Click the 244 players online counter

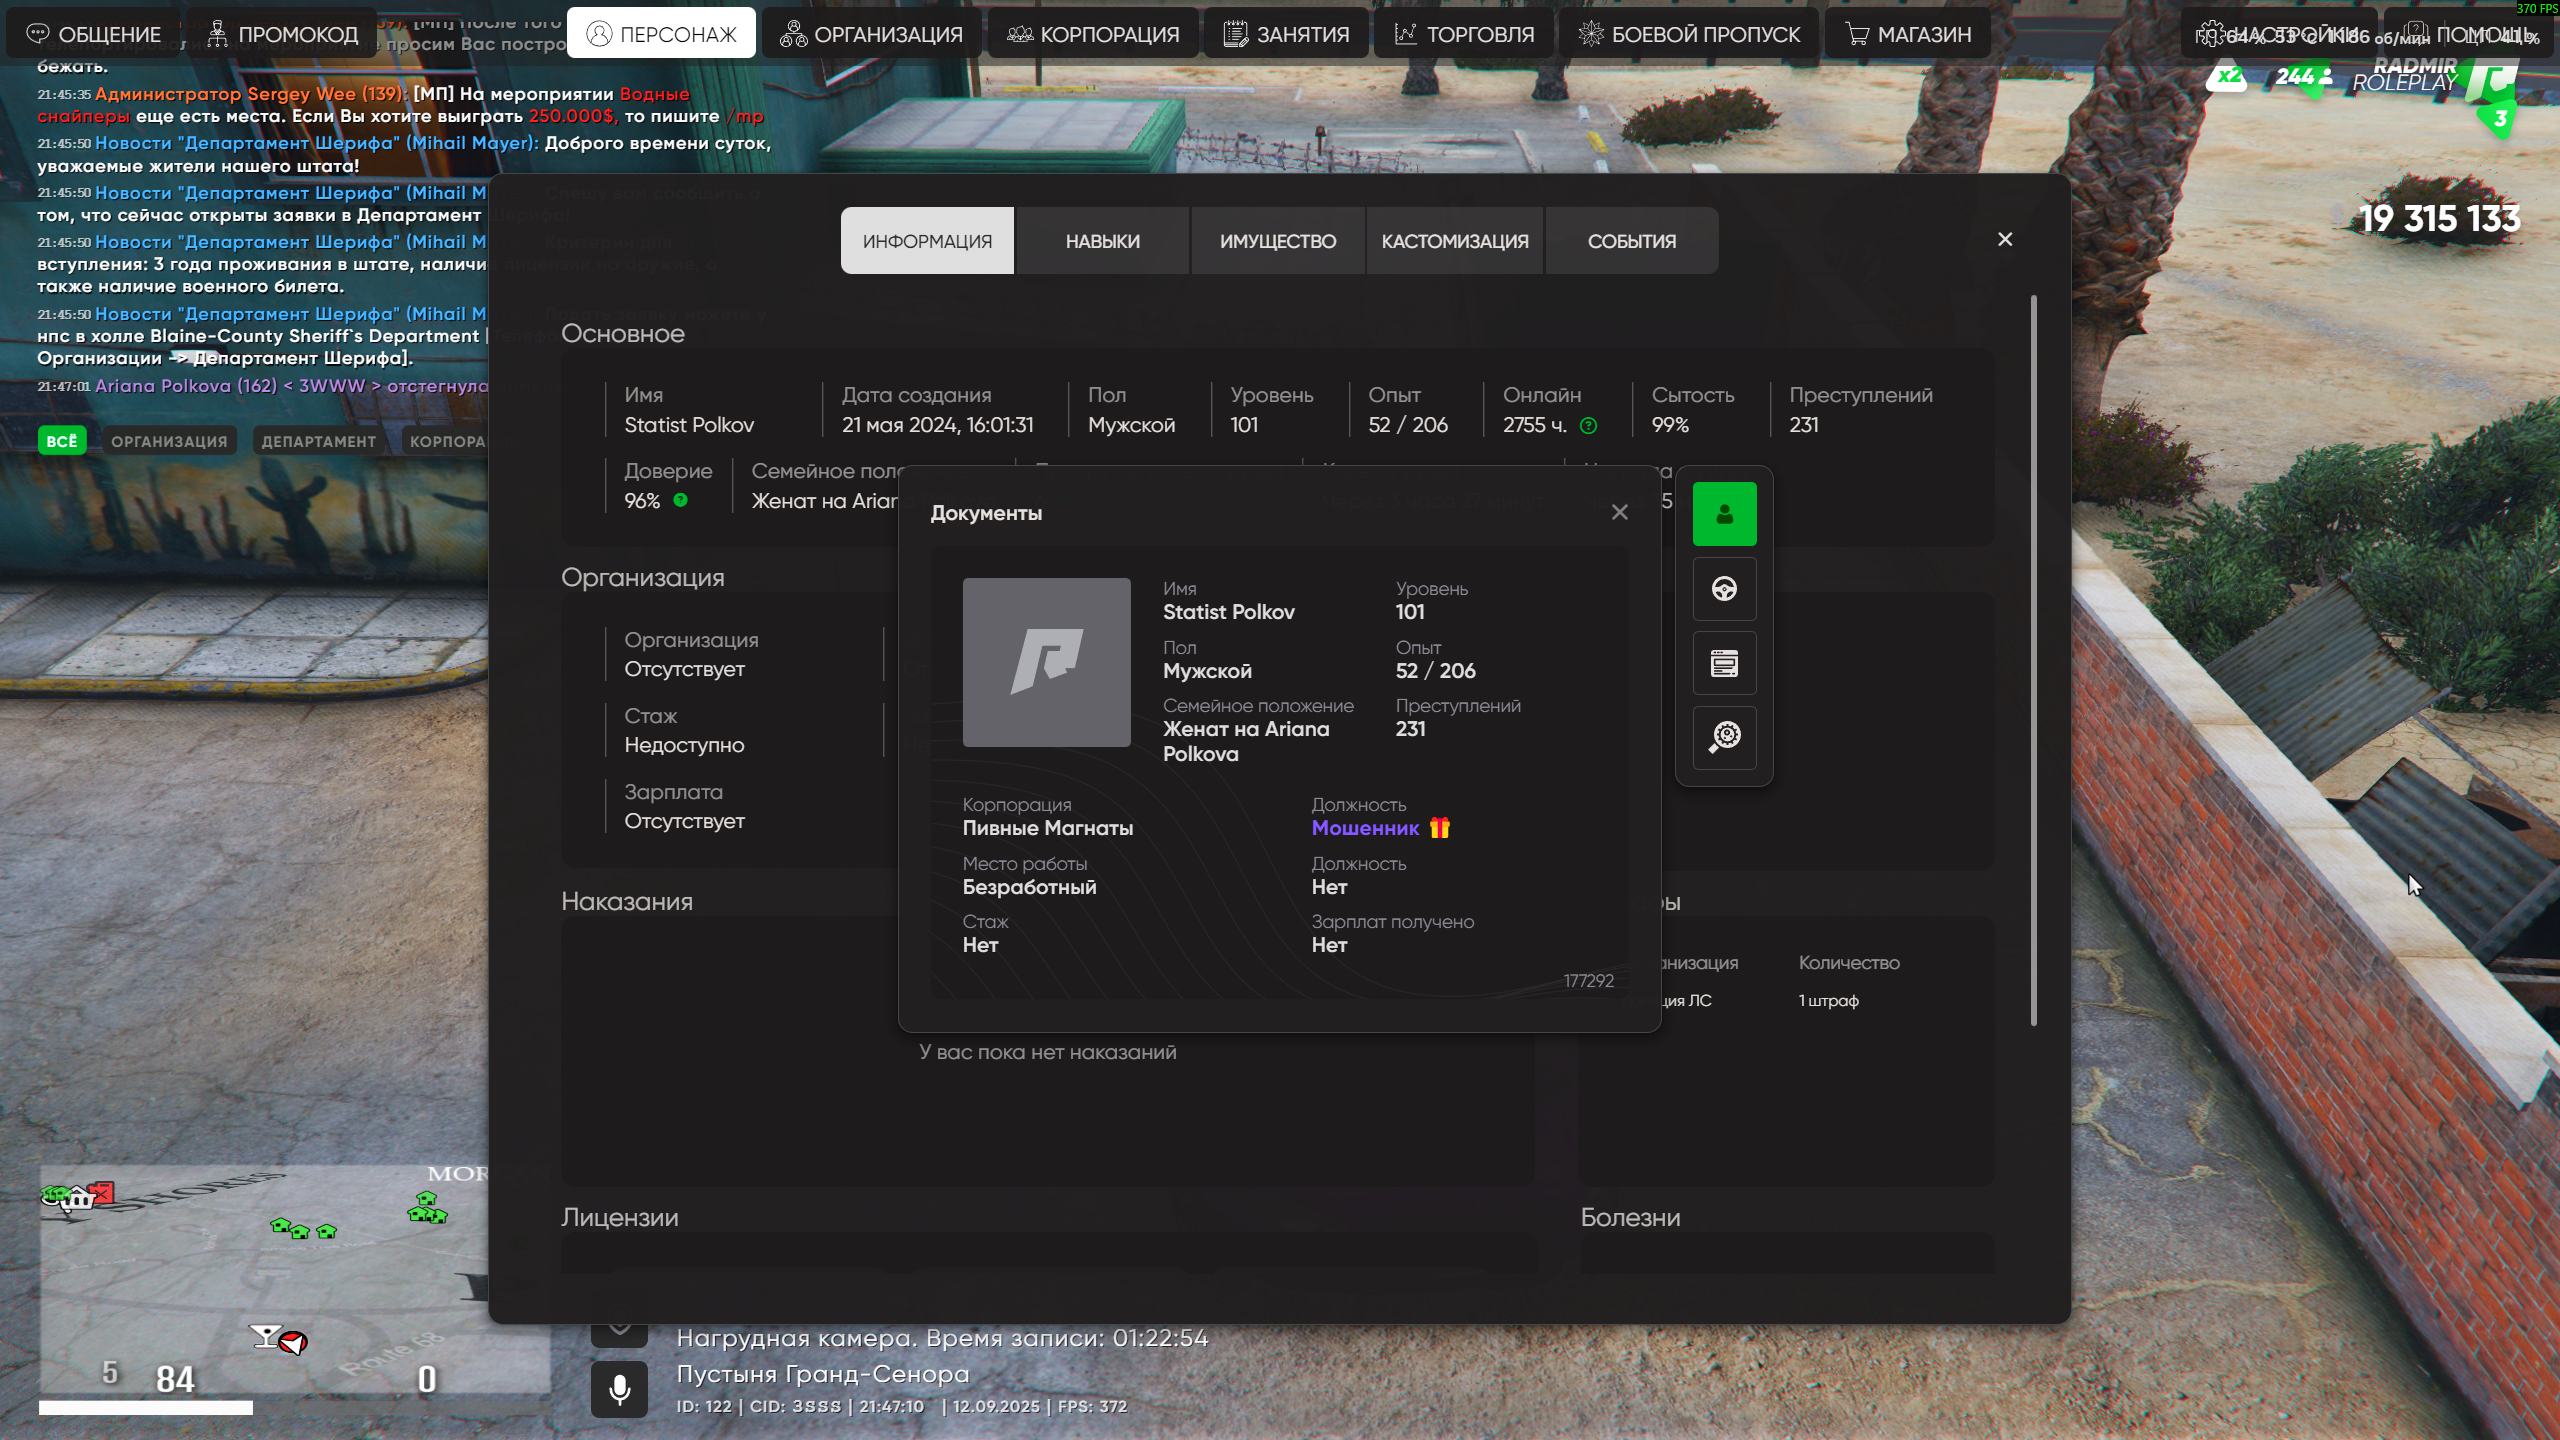(2303, 77)
